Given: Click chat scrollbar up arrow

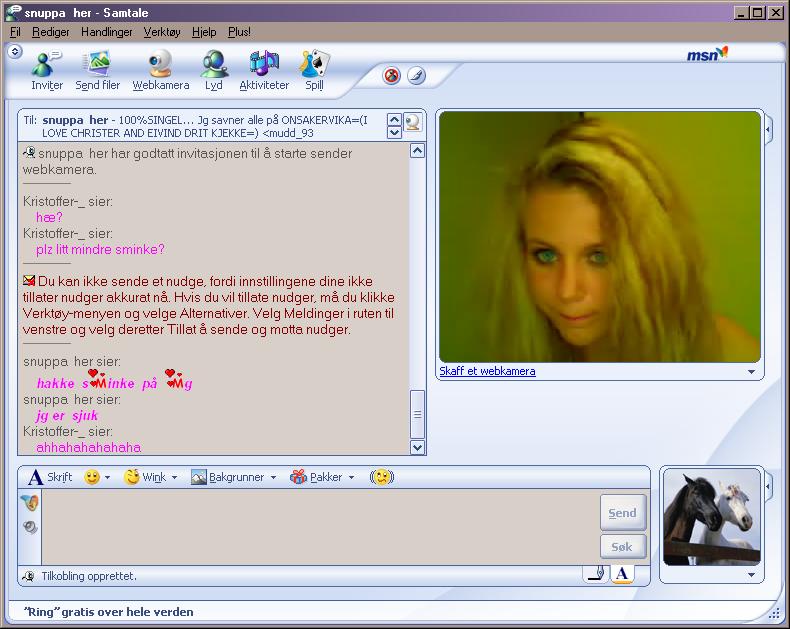Looking at the screenshot, I should (x=417, y=151).
